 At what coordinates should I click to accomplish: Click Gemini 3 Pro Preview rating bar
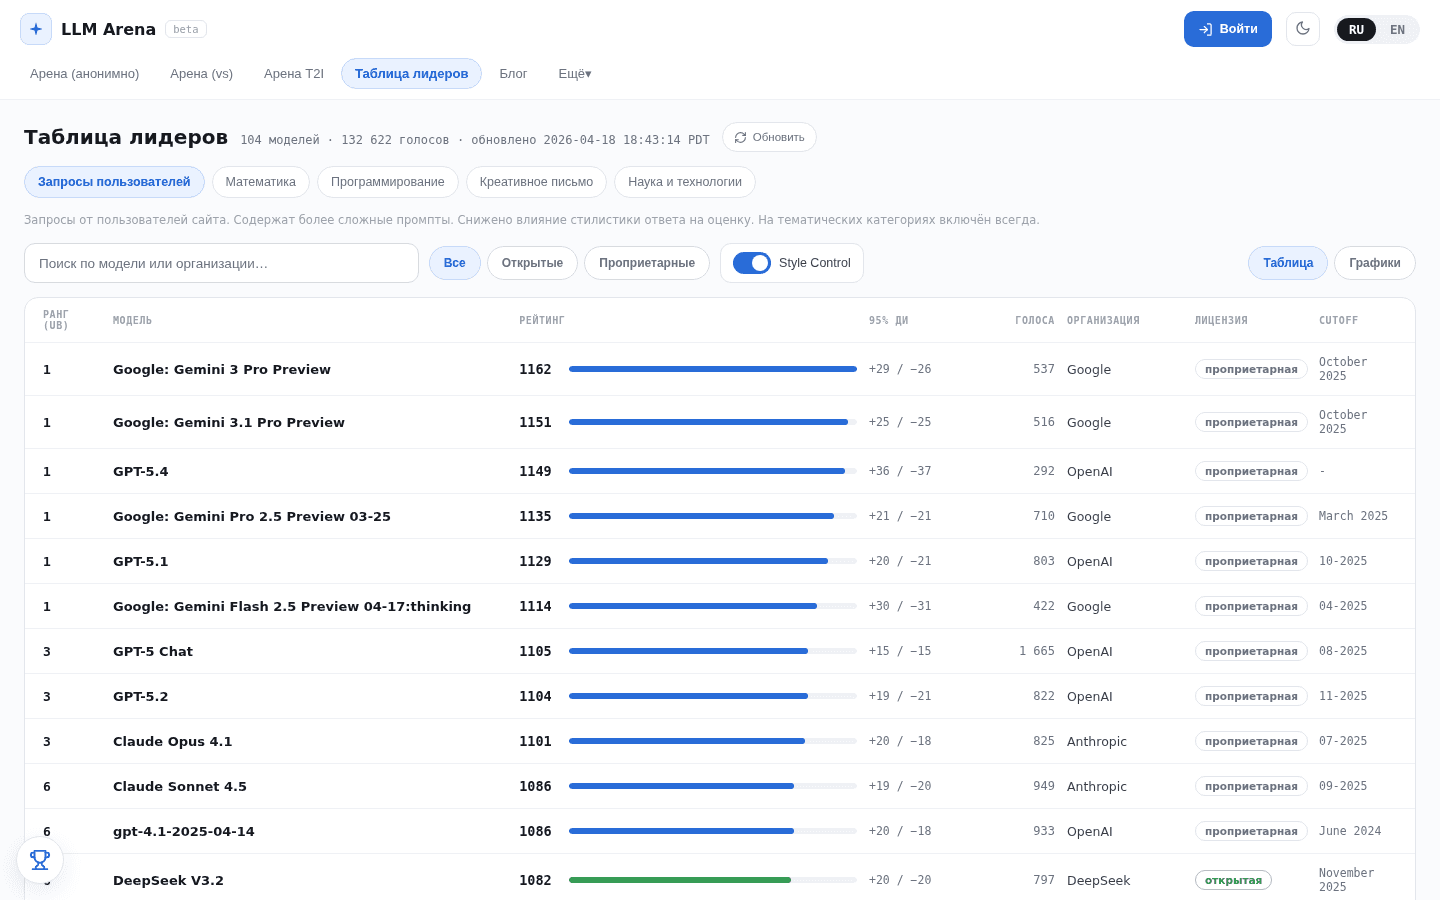713,369
